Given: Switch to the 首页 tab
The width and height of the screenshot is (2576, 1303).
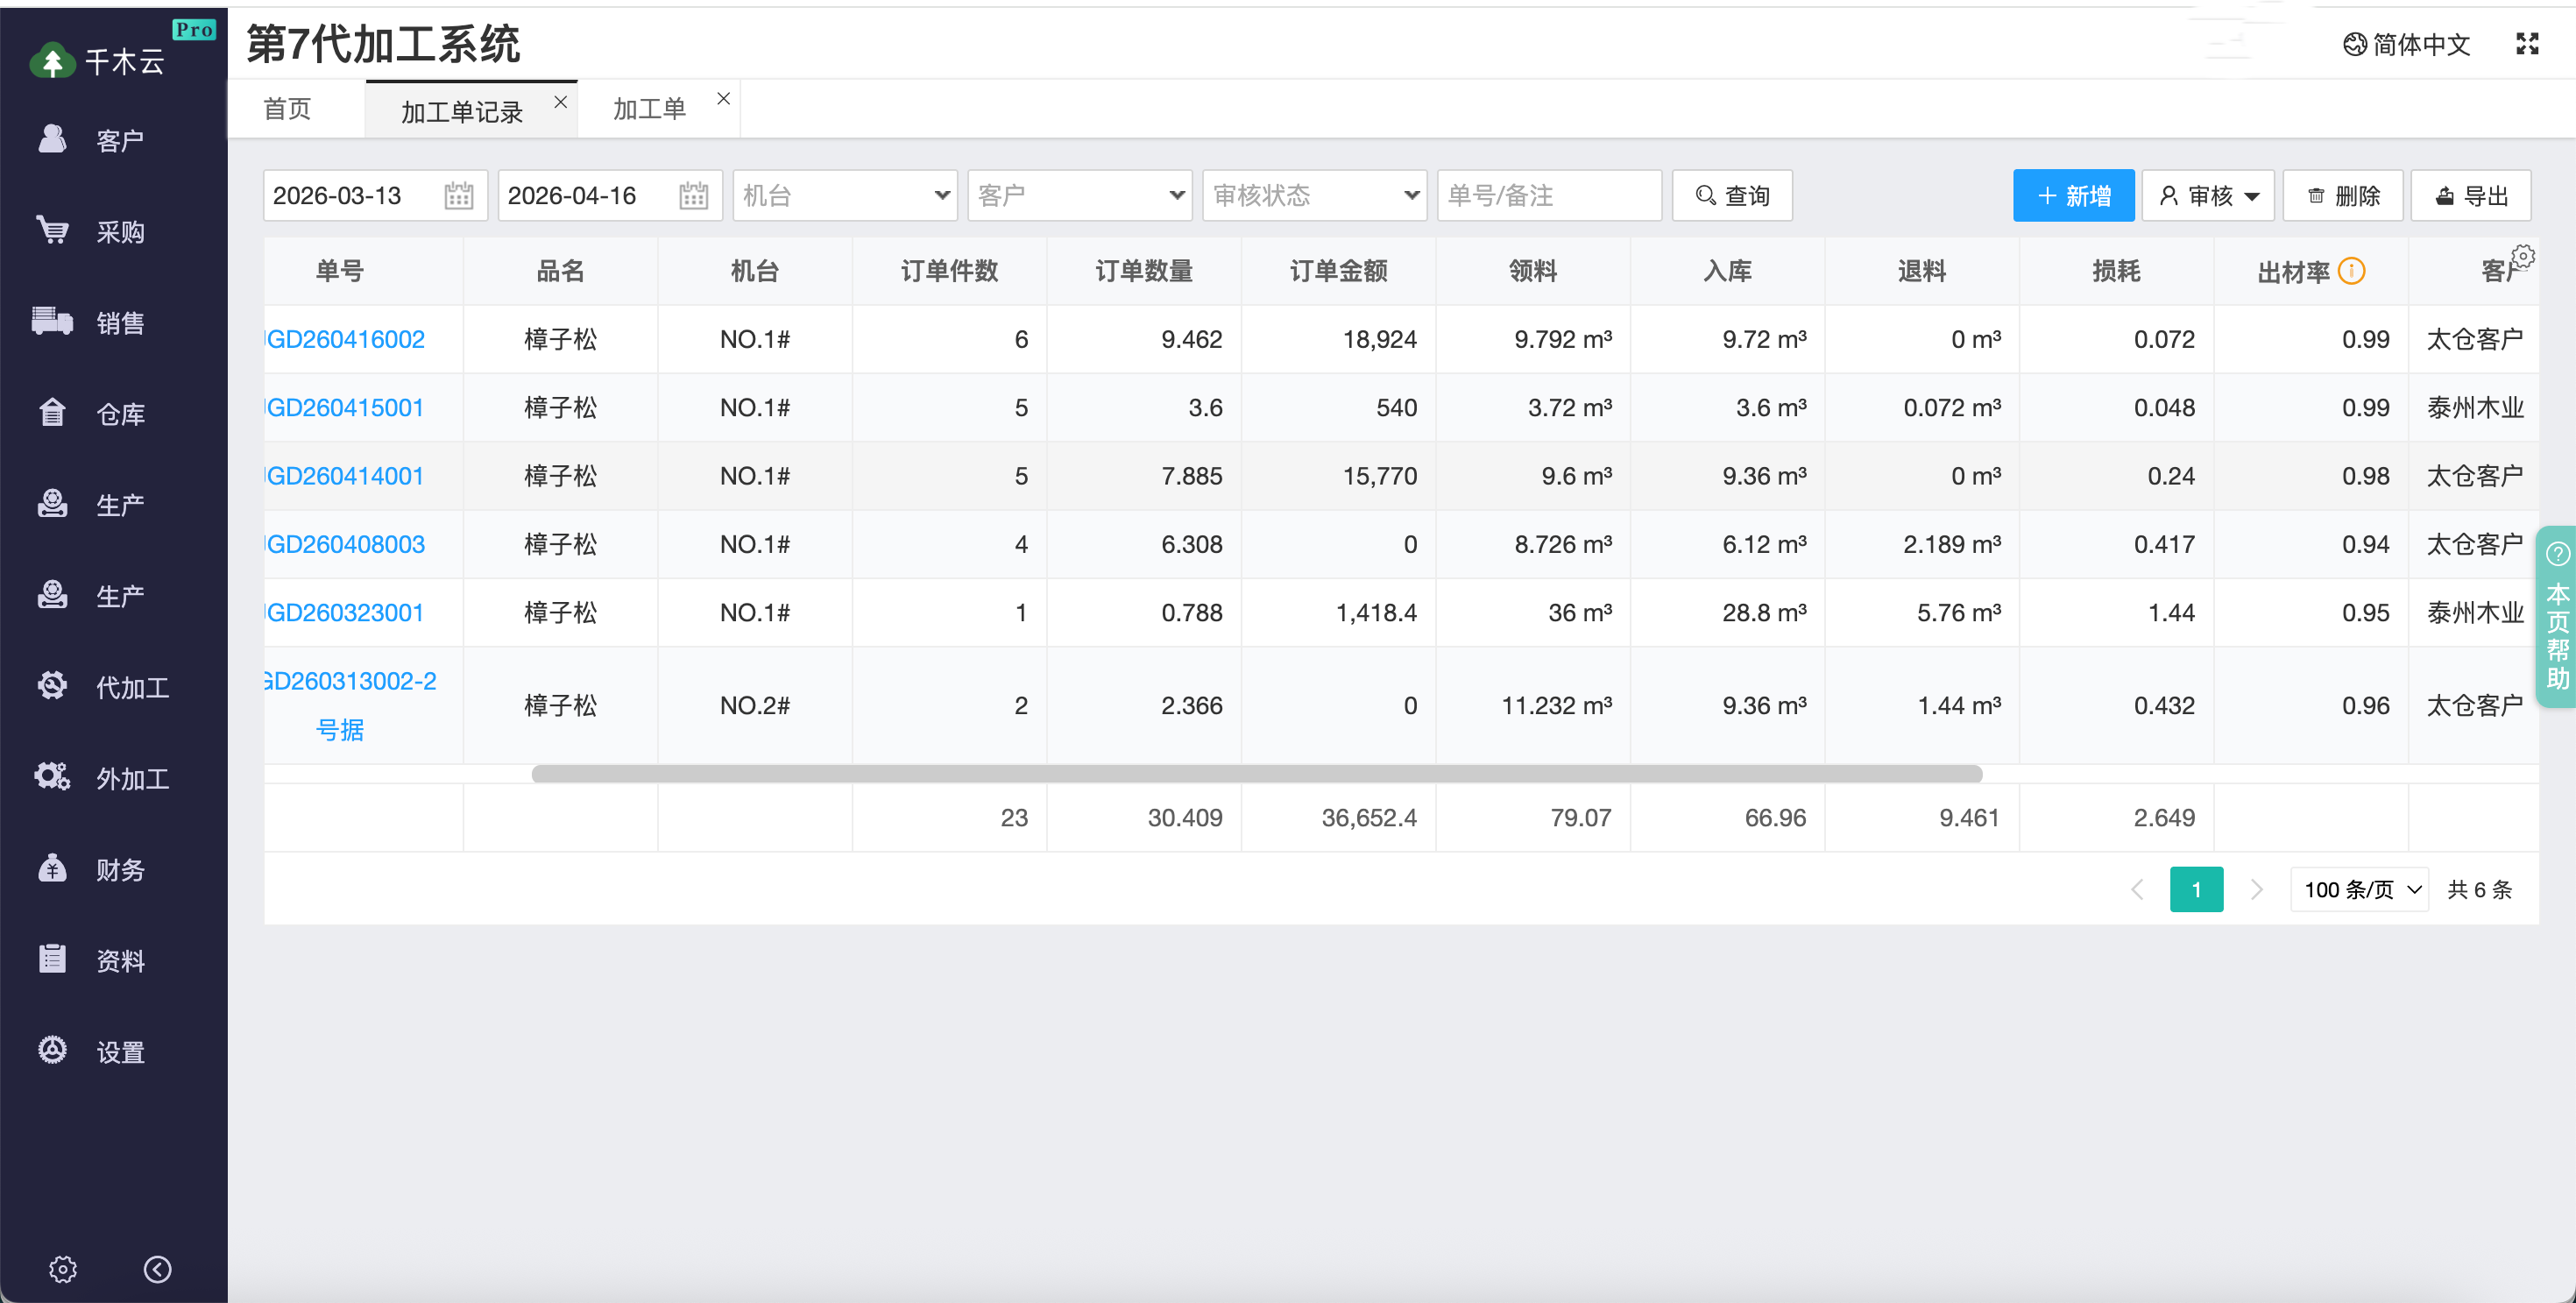Looking at the screenshot, I should pos(286,108).
